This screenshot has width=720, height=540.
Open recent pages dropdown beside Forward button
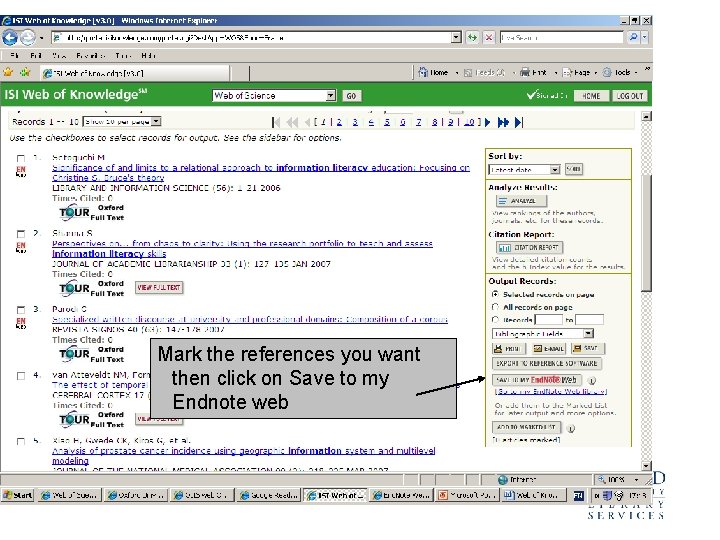[x=41, y=38]
